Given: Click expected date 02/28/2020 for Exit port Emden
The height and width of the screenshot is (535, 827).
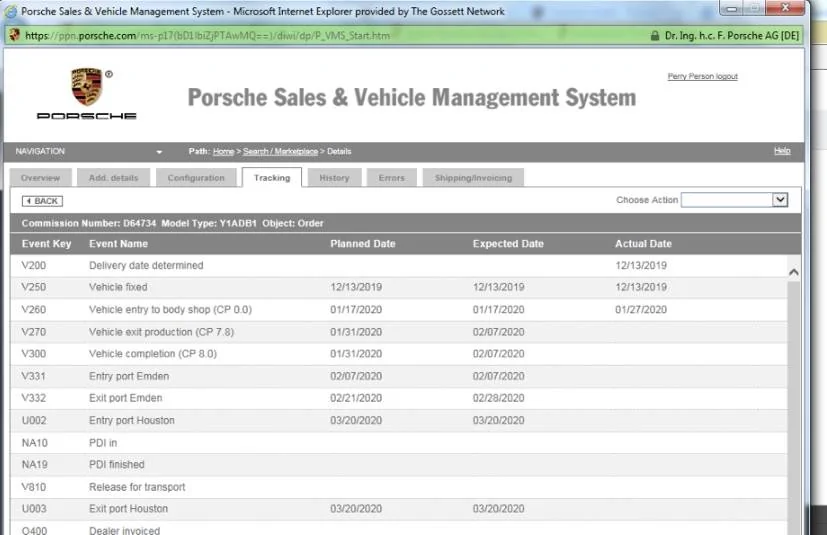Looking at the screenshot, I should 498,398.
